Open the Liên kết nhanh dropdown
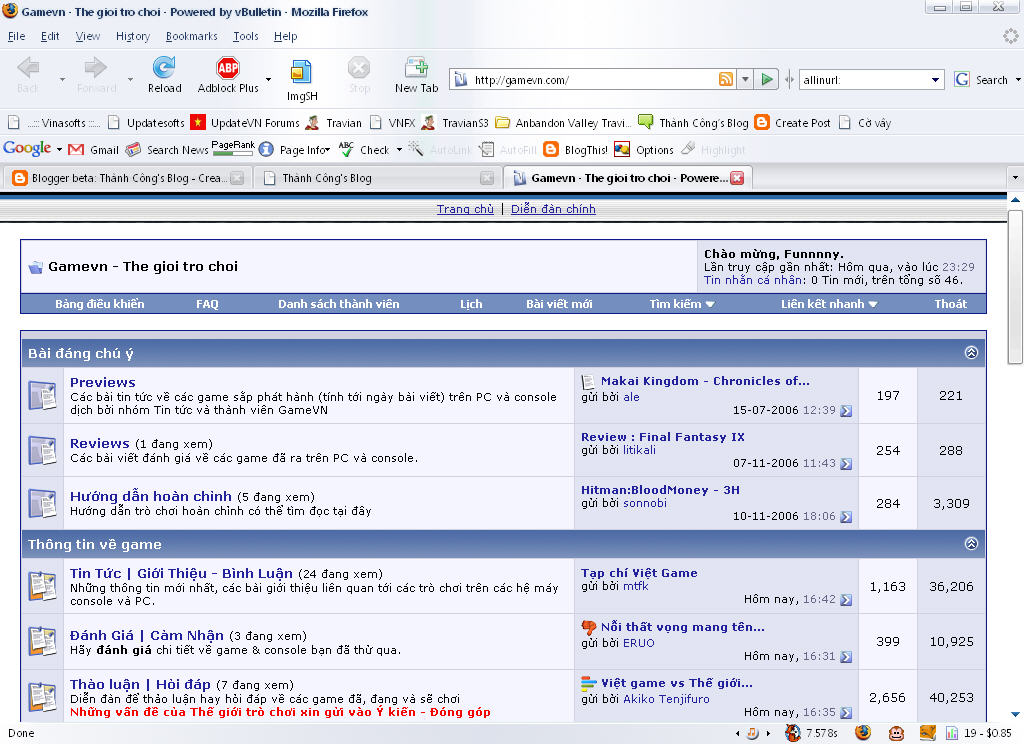This screenshot has width=1024, height=744. (828, 304)
